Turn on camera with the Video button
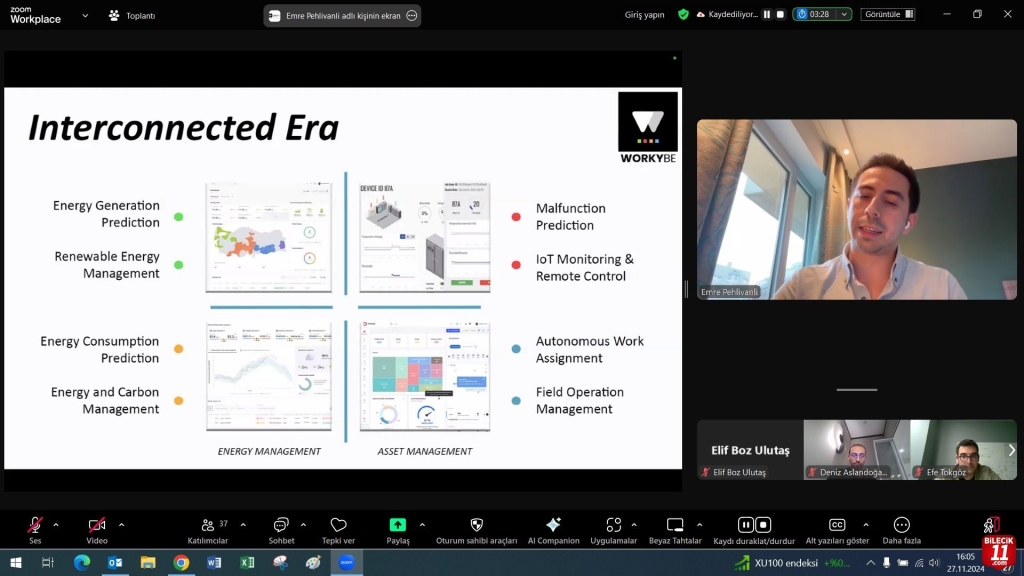 tap(97, 525)
